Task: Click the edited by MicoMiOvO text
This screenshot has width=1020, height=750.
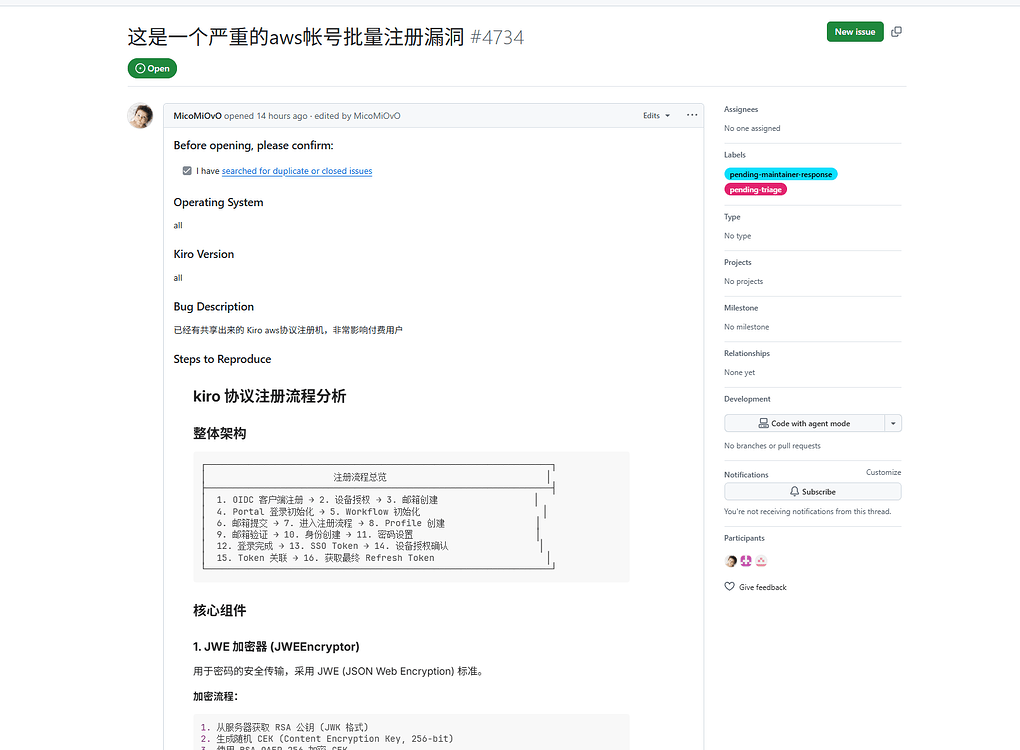Action: 357,116
